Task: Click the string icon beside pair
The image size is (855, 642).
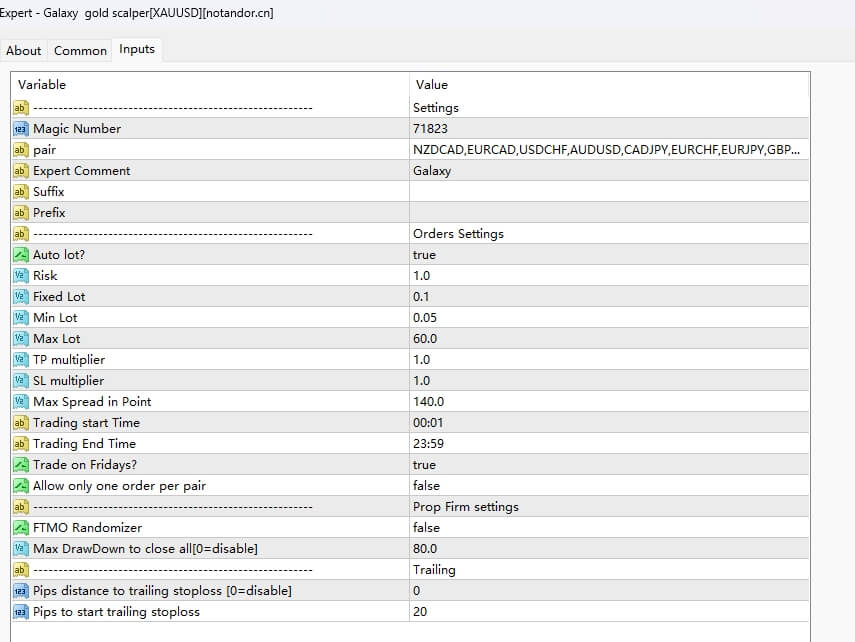Action: [x=20, y=150]
